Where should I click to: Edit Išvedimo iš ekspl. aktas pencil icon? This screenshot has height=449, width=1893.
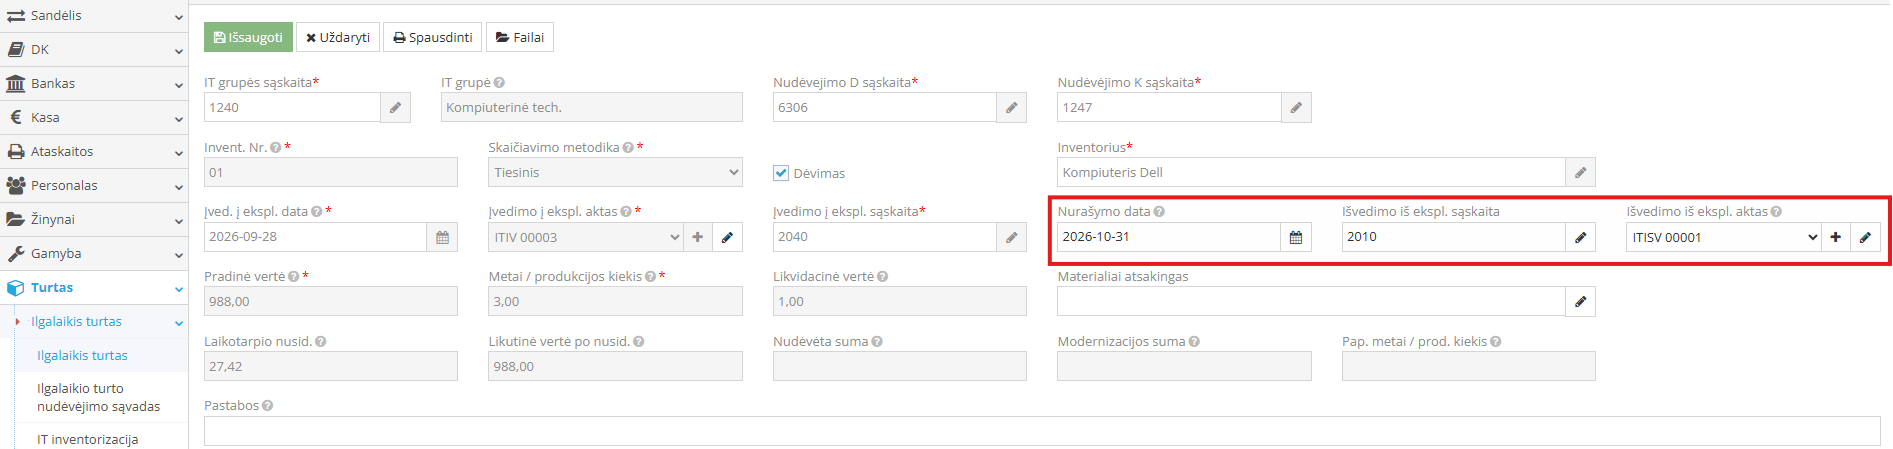coord(1865,237)
